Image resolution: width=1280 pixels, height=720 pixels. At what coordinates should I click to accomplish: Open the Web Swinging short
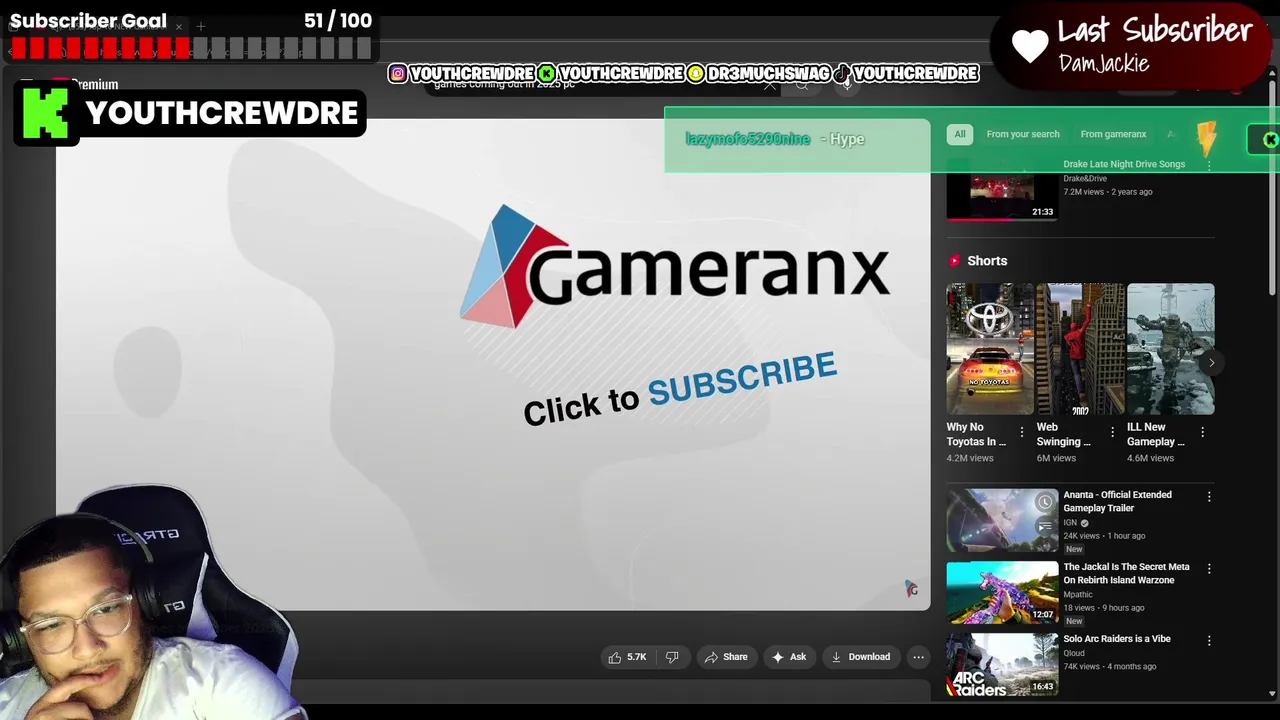[1080, 349]
